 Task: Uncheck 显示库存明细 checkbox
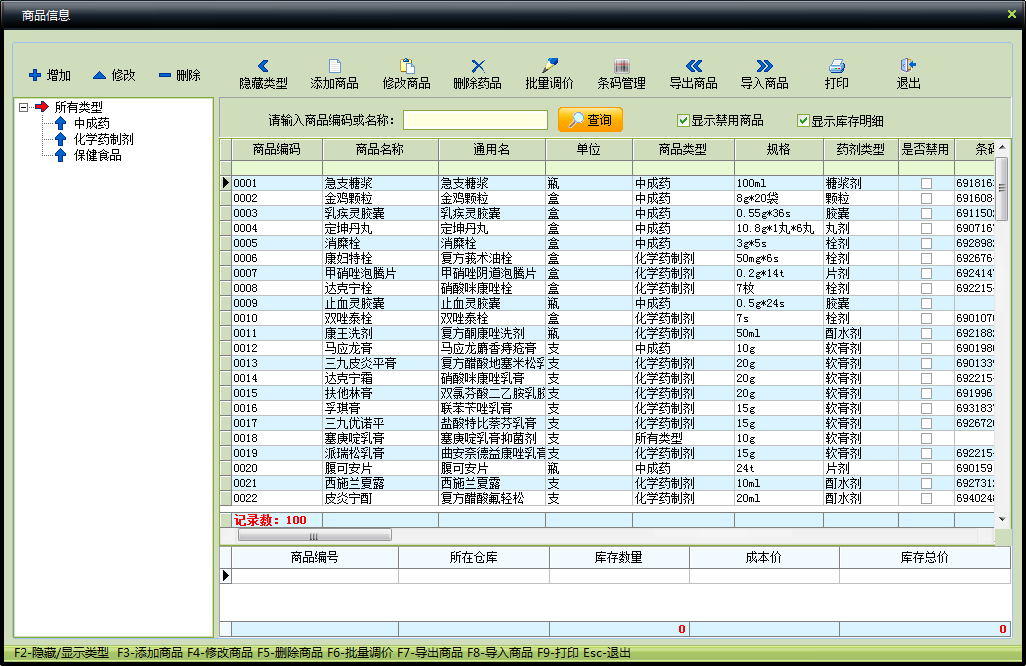[803, 121]
